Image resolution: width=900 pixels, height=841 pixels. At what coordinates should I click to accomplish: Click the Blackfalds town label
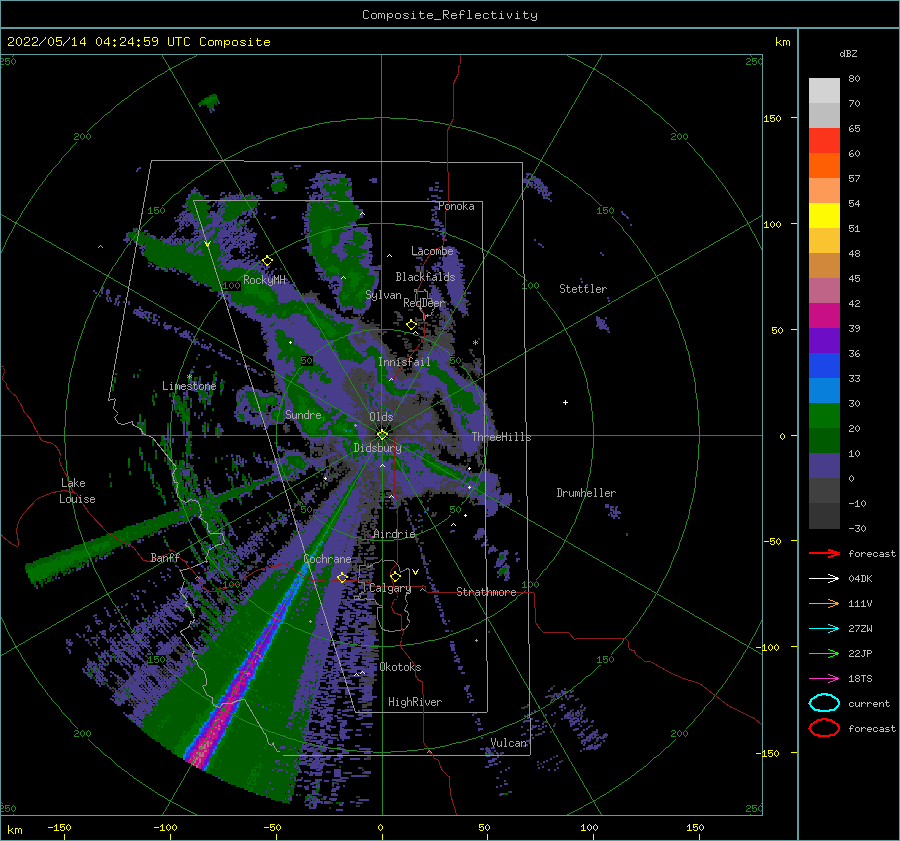coord(425,277)
